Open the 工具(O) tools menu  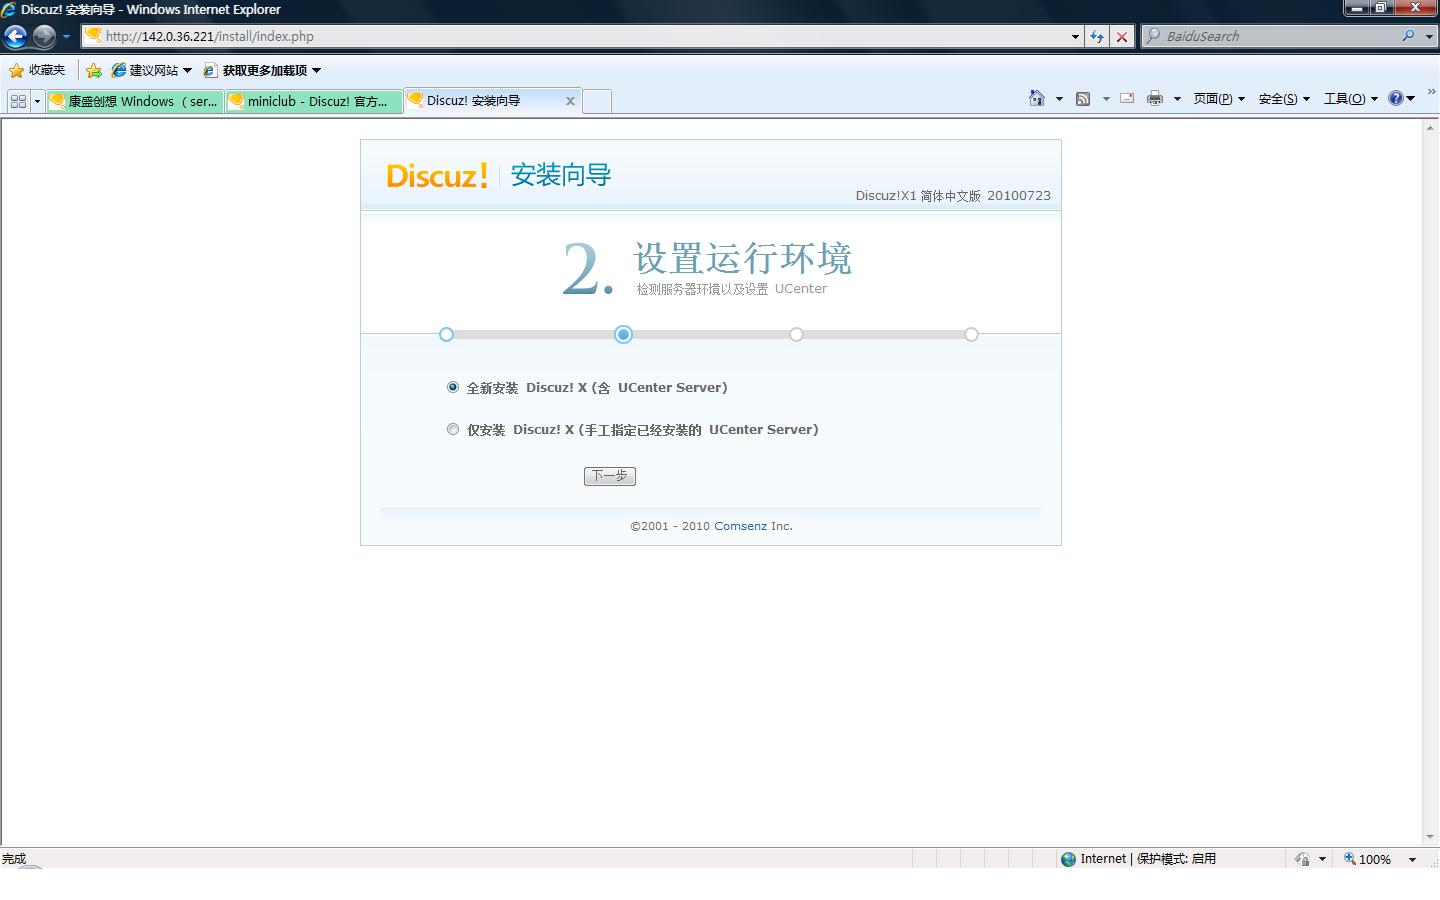[1351, 98]
